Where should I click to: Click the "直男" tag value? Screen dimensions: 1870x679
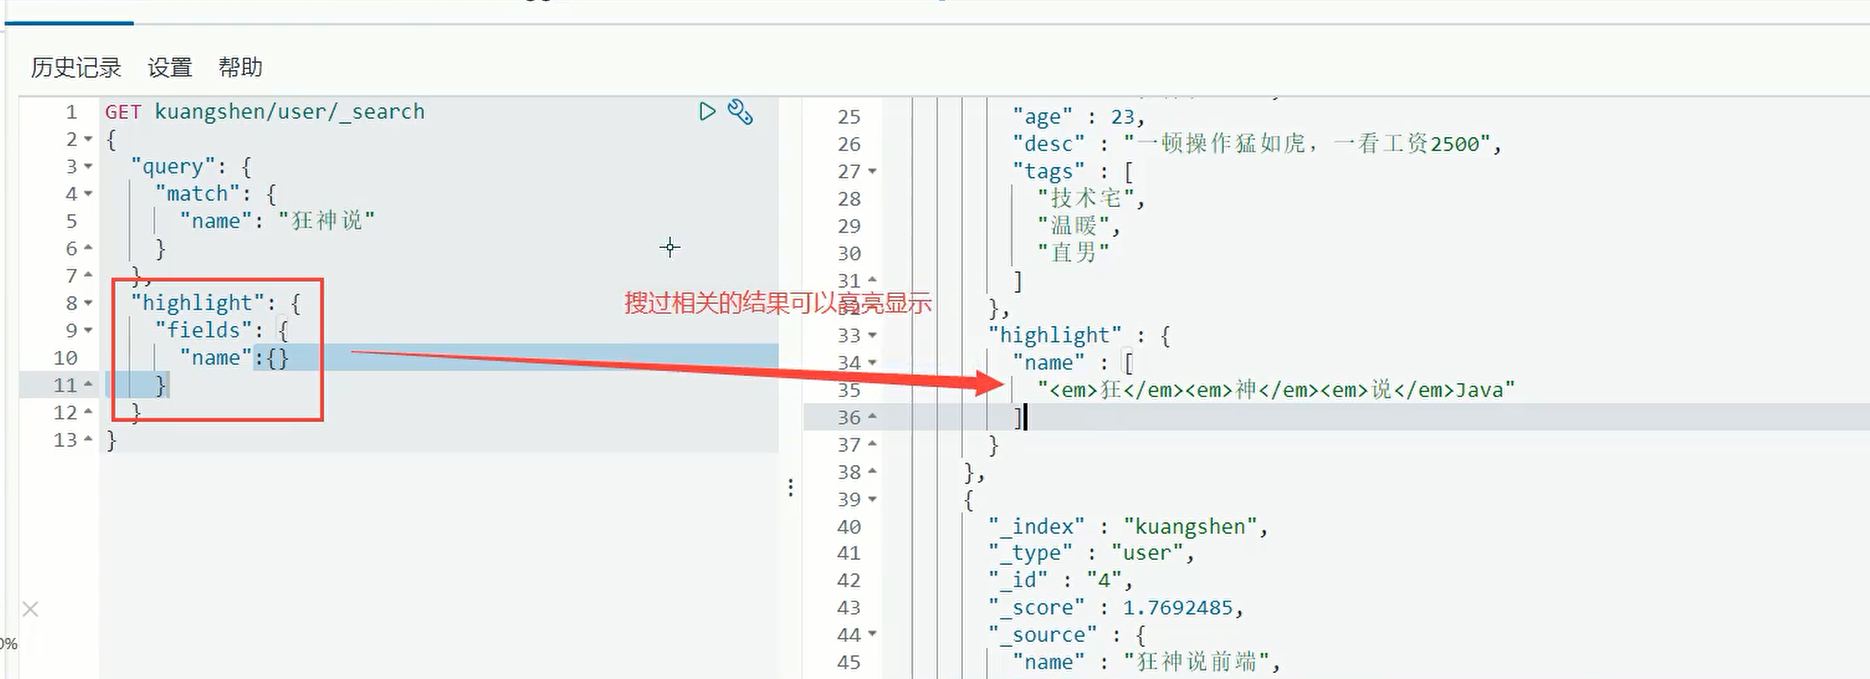(1073, 253)
